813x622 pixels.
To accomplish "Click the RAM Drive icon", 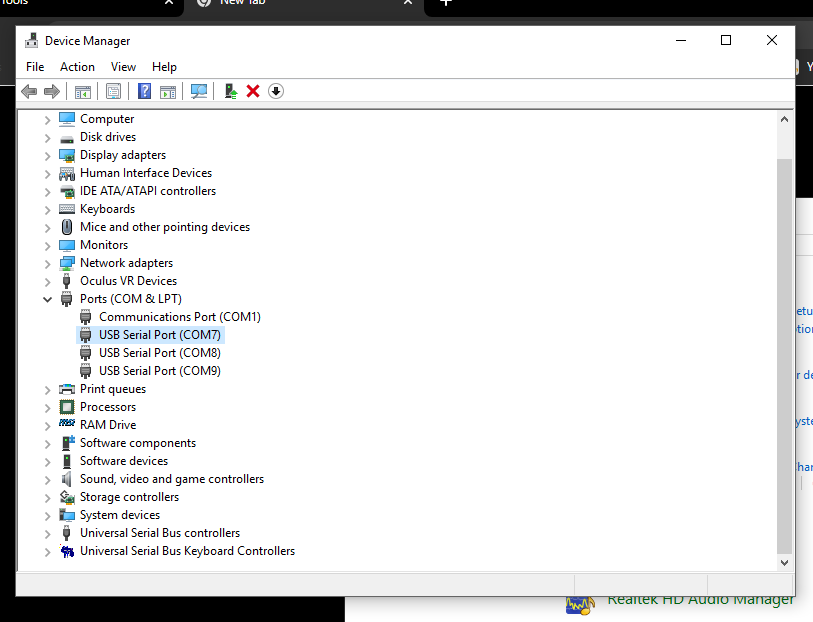I will pos(67,423).
